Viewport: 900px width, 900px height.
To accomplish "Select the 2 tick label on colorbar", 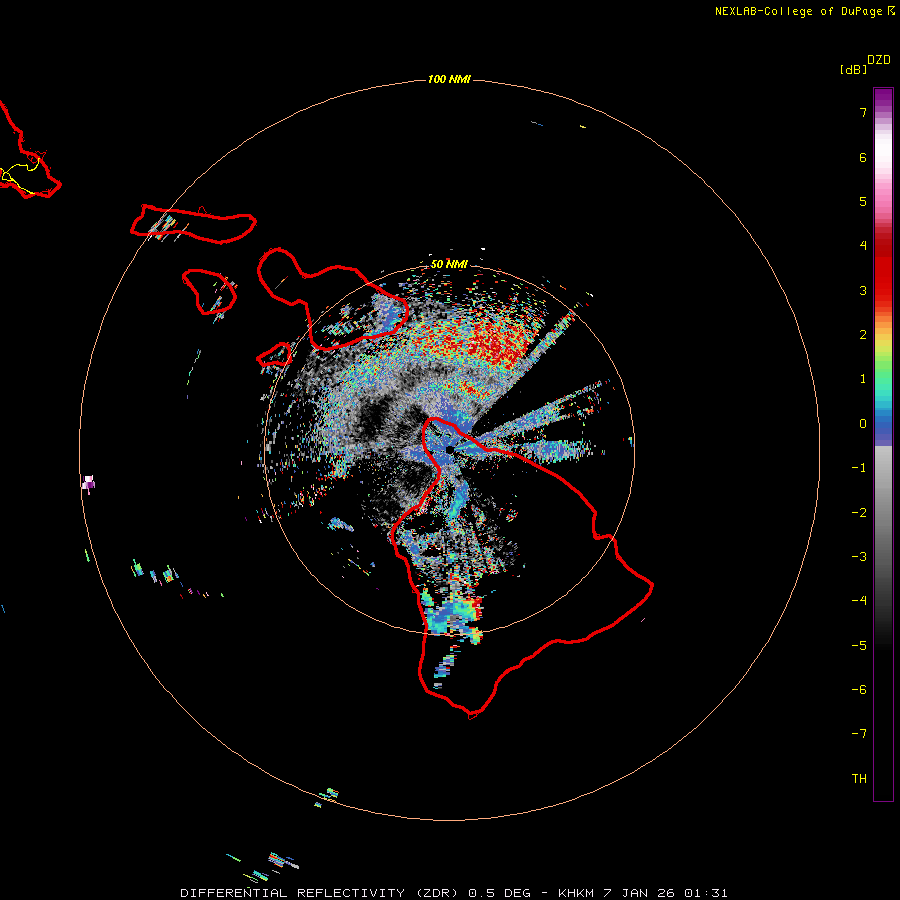I will [863, 335].
